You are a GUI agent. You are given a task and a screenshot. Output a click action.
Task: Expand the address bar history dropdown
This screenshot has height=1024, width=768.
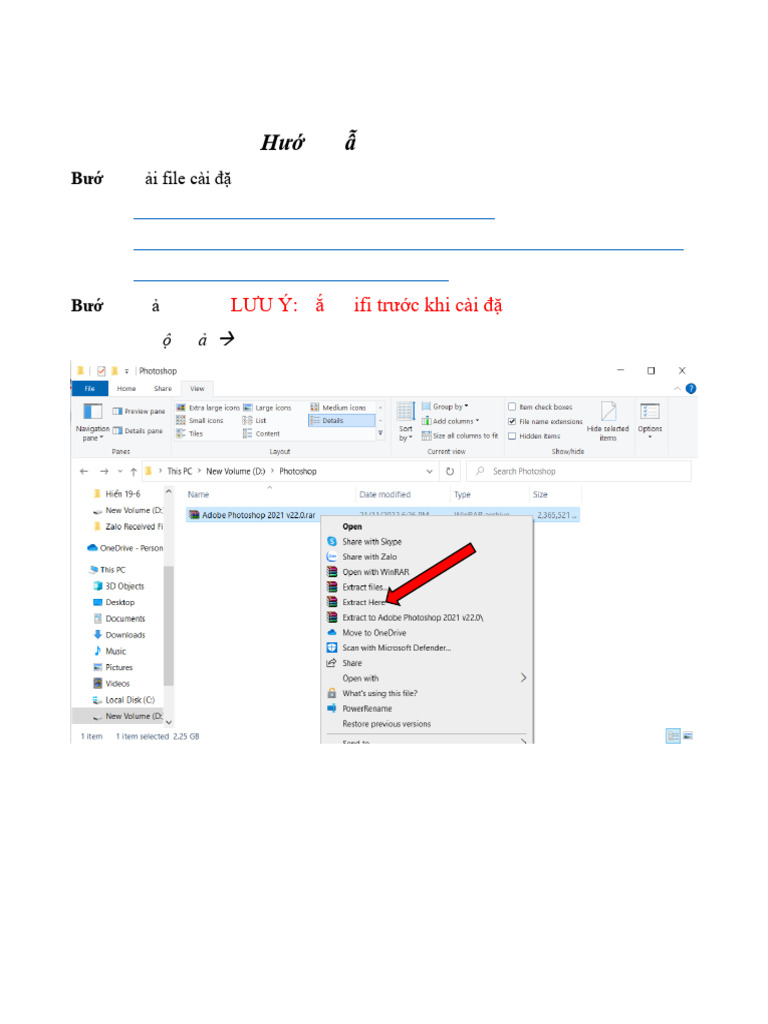429,472
